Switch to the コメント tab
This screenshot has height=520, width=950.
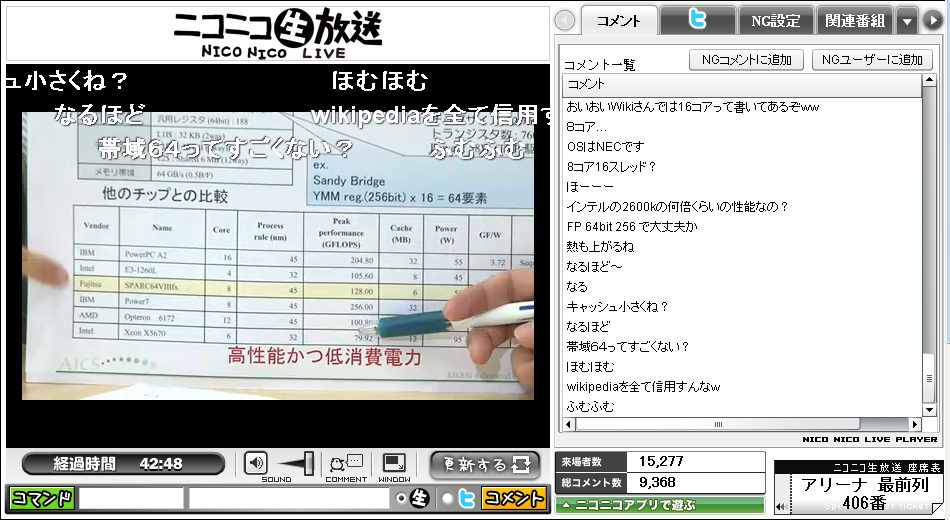[619, 21]
